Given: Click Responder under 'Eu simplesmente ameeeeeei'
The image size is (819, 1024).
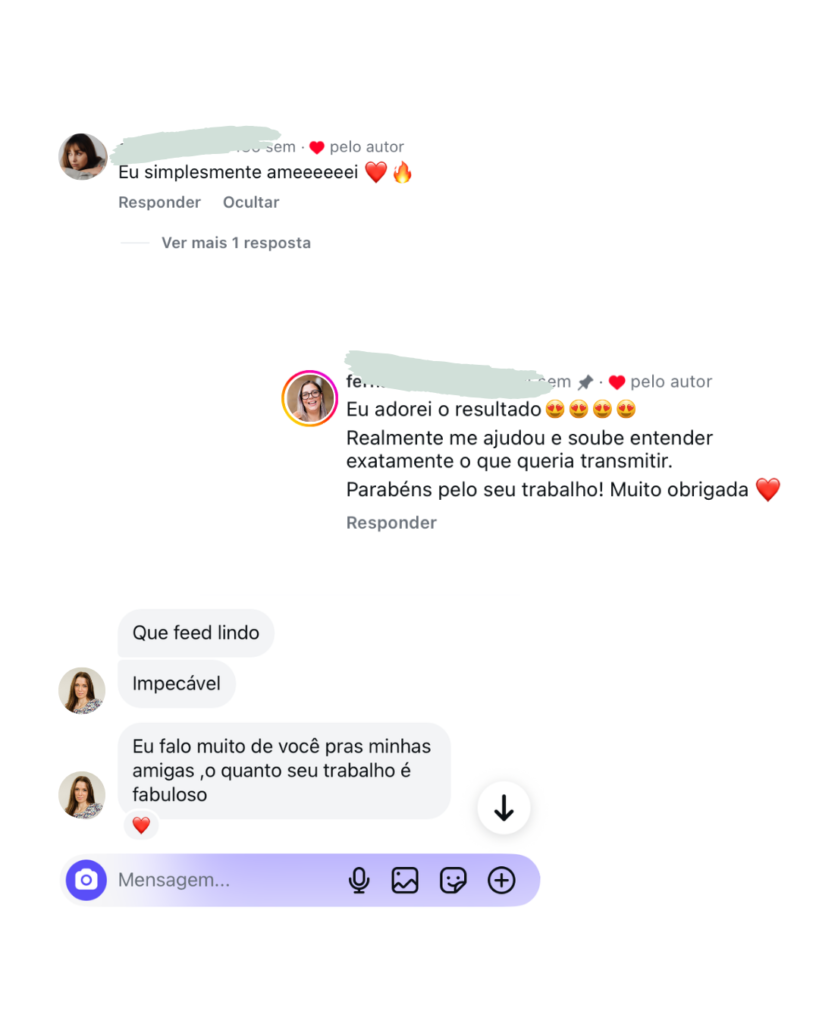Looking at the screenshot, I should [x=159, y=202].
